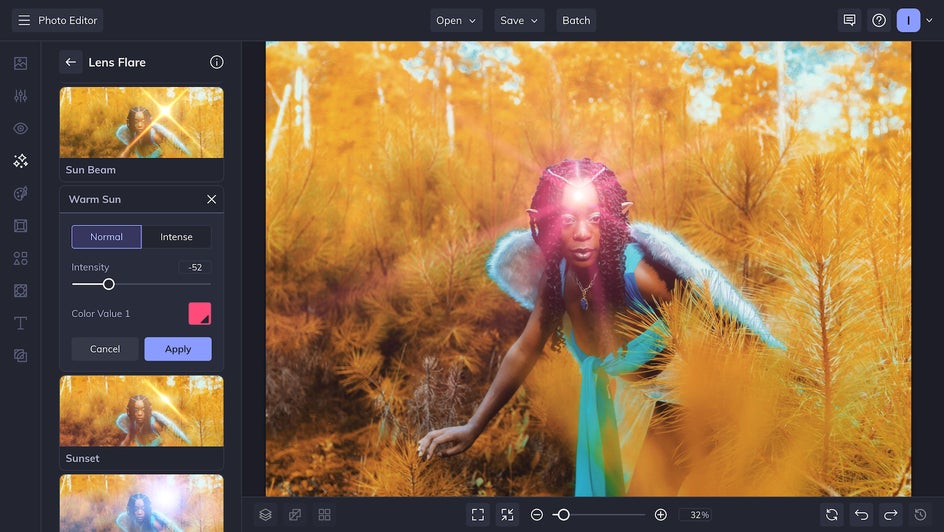Click the collapse-arrows zoom icon
The height and width of the screenshot is (532, 944).
[508, 515]
